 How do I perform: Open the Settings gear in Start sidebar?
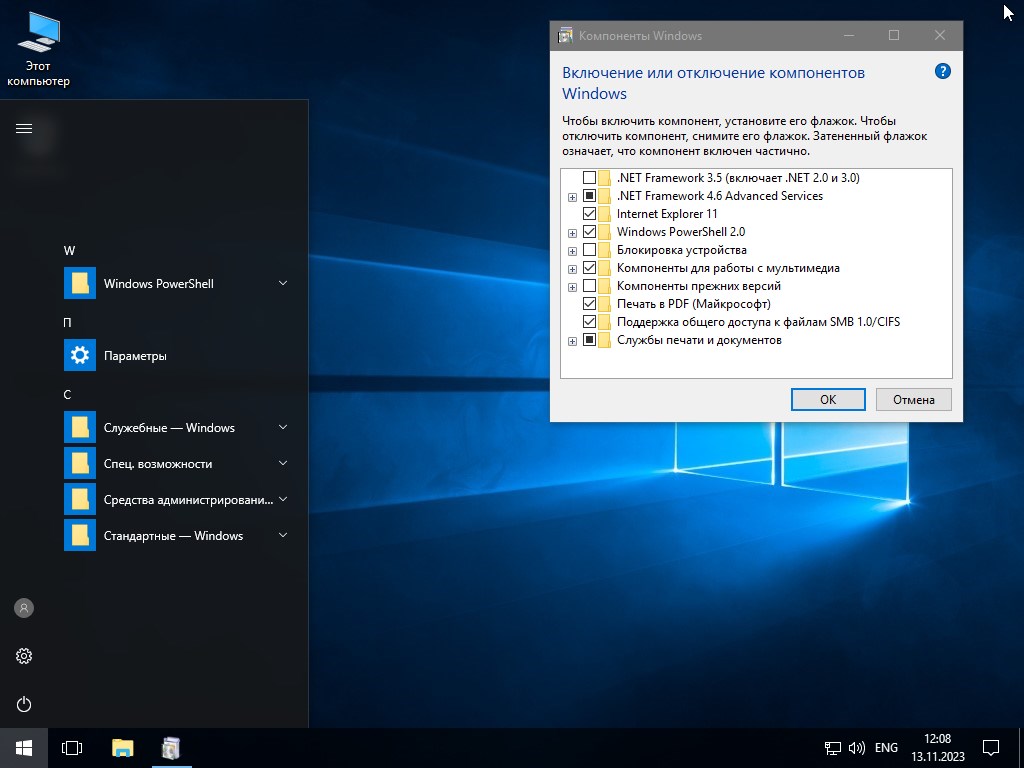(24, 656)
